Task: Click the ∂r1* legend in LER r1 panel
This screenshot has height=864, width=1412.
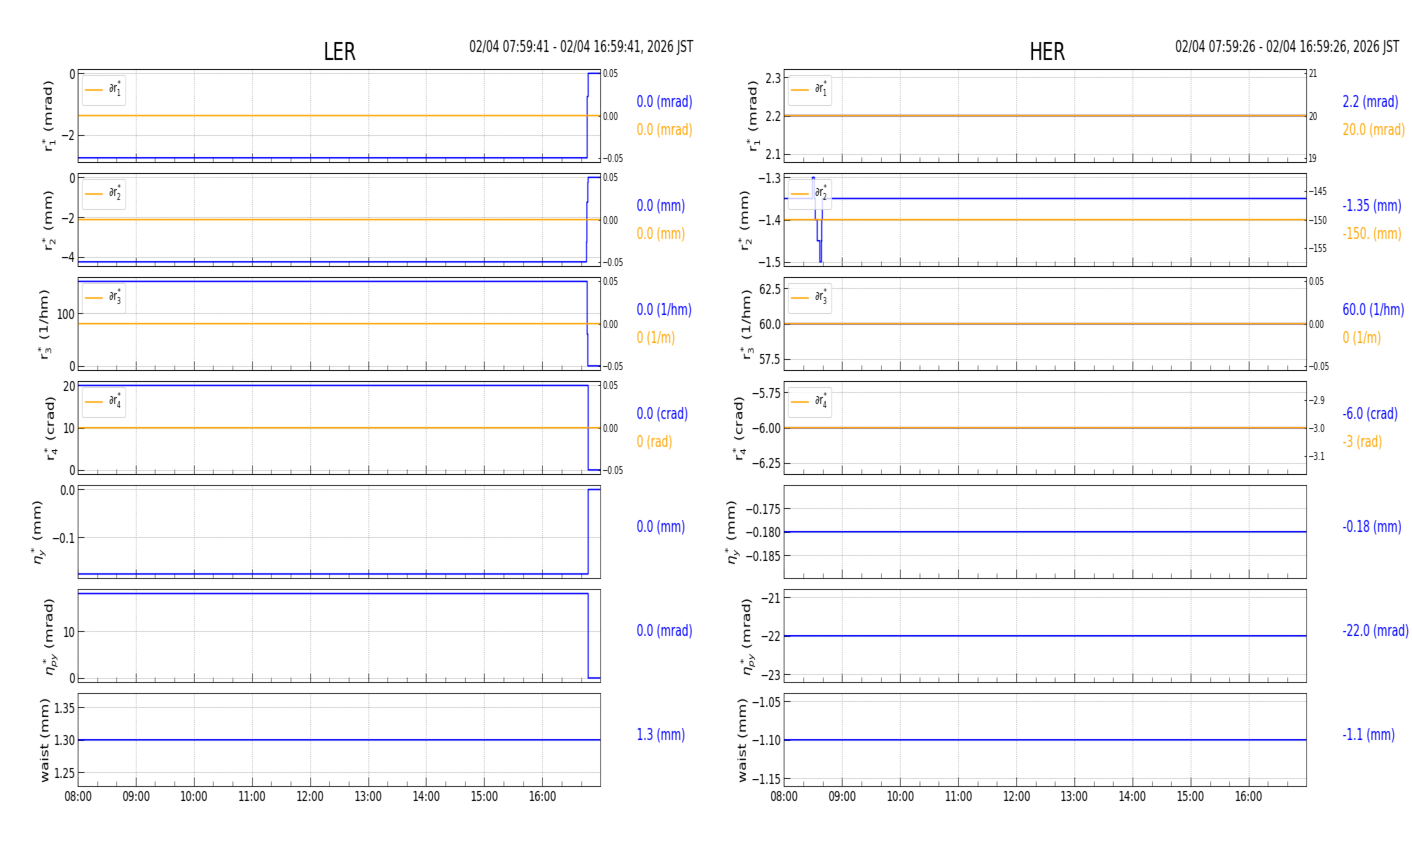Action: pyautogui.click(x=104, y=90)
